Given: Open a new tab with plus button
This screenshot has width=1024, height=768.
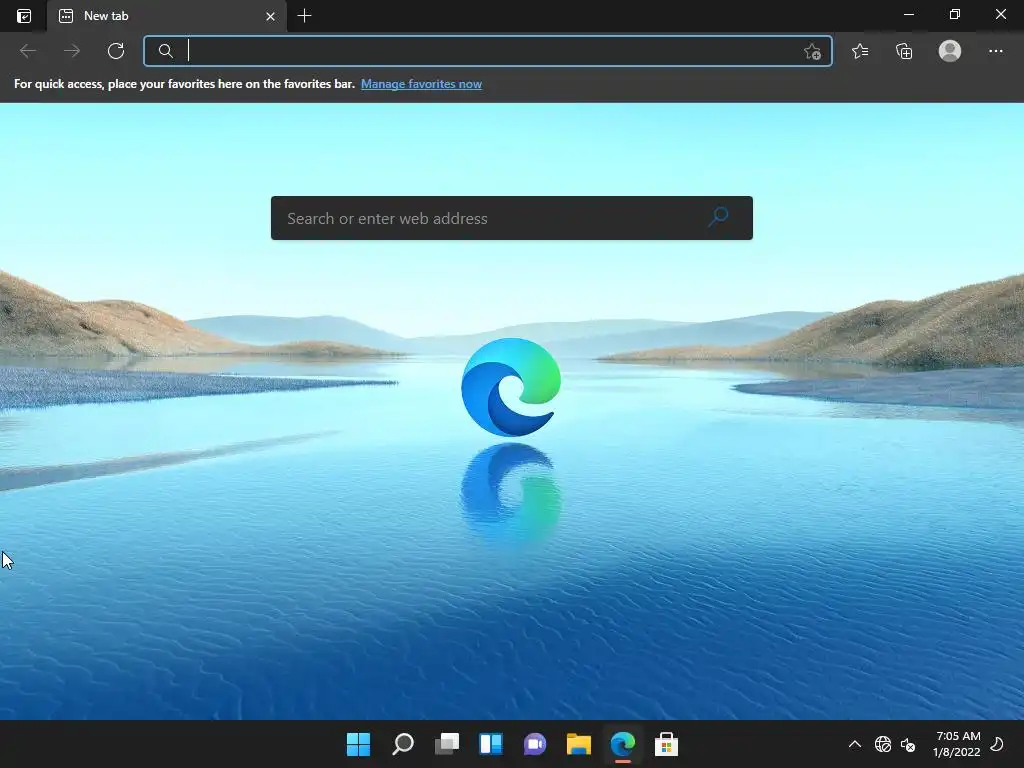Looking at the screenshot, I should 304,16.
